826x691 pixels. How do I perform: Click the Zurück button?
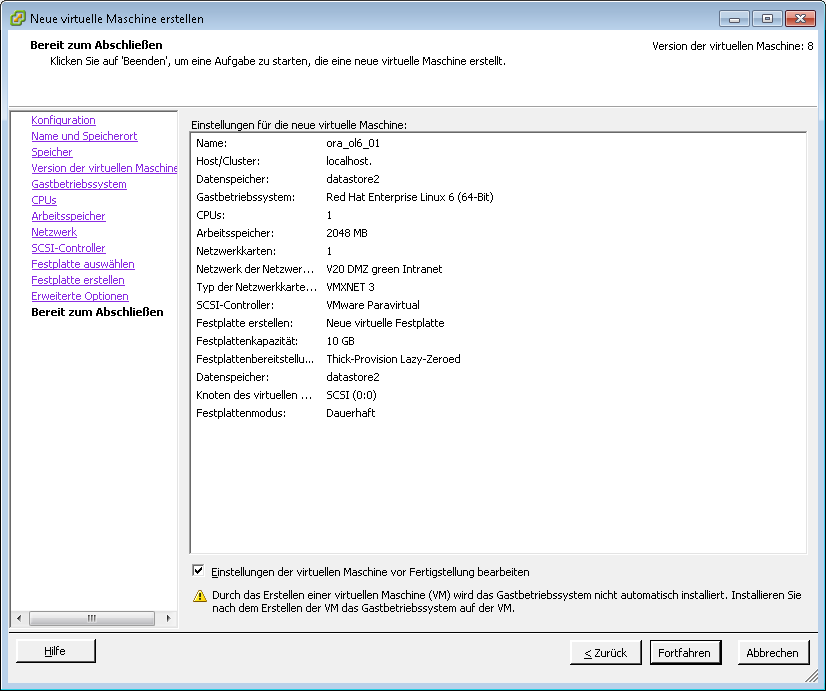605,652
